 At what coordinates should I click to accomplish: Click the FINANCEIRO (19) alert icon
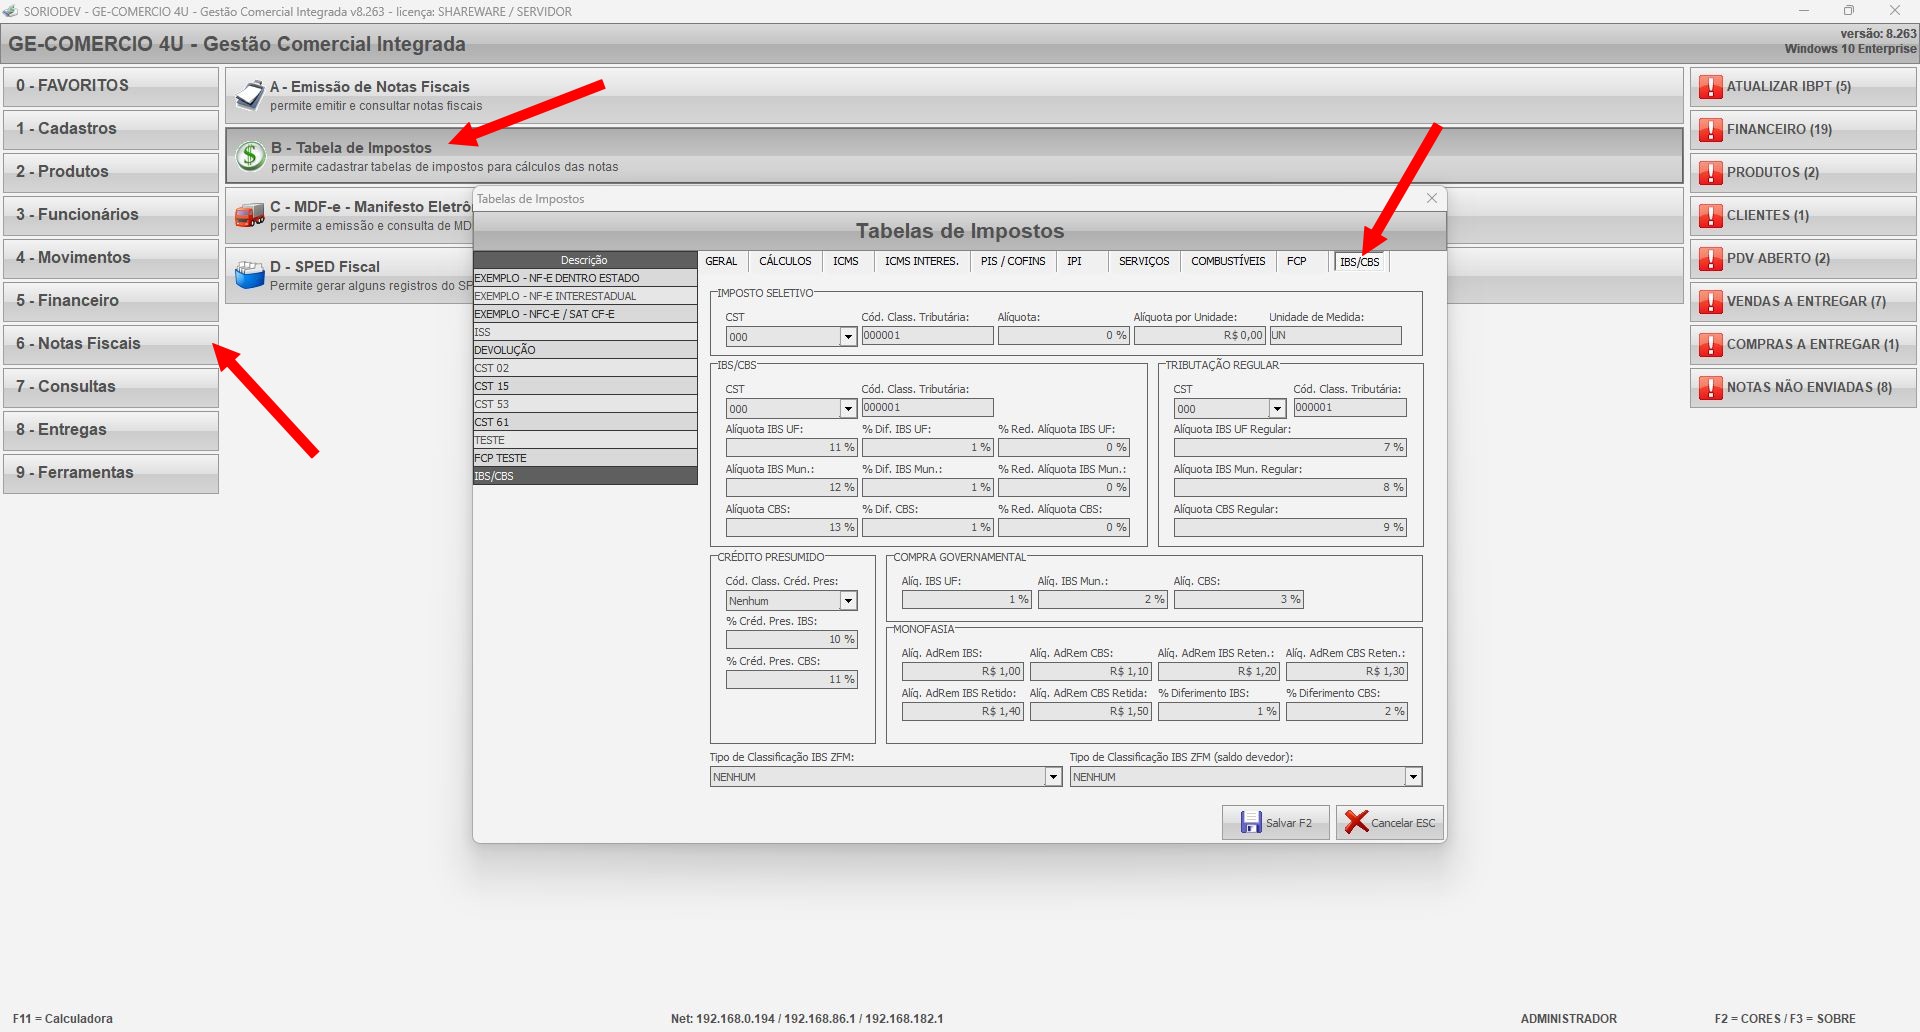[1711, 130]
